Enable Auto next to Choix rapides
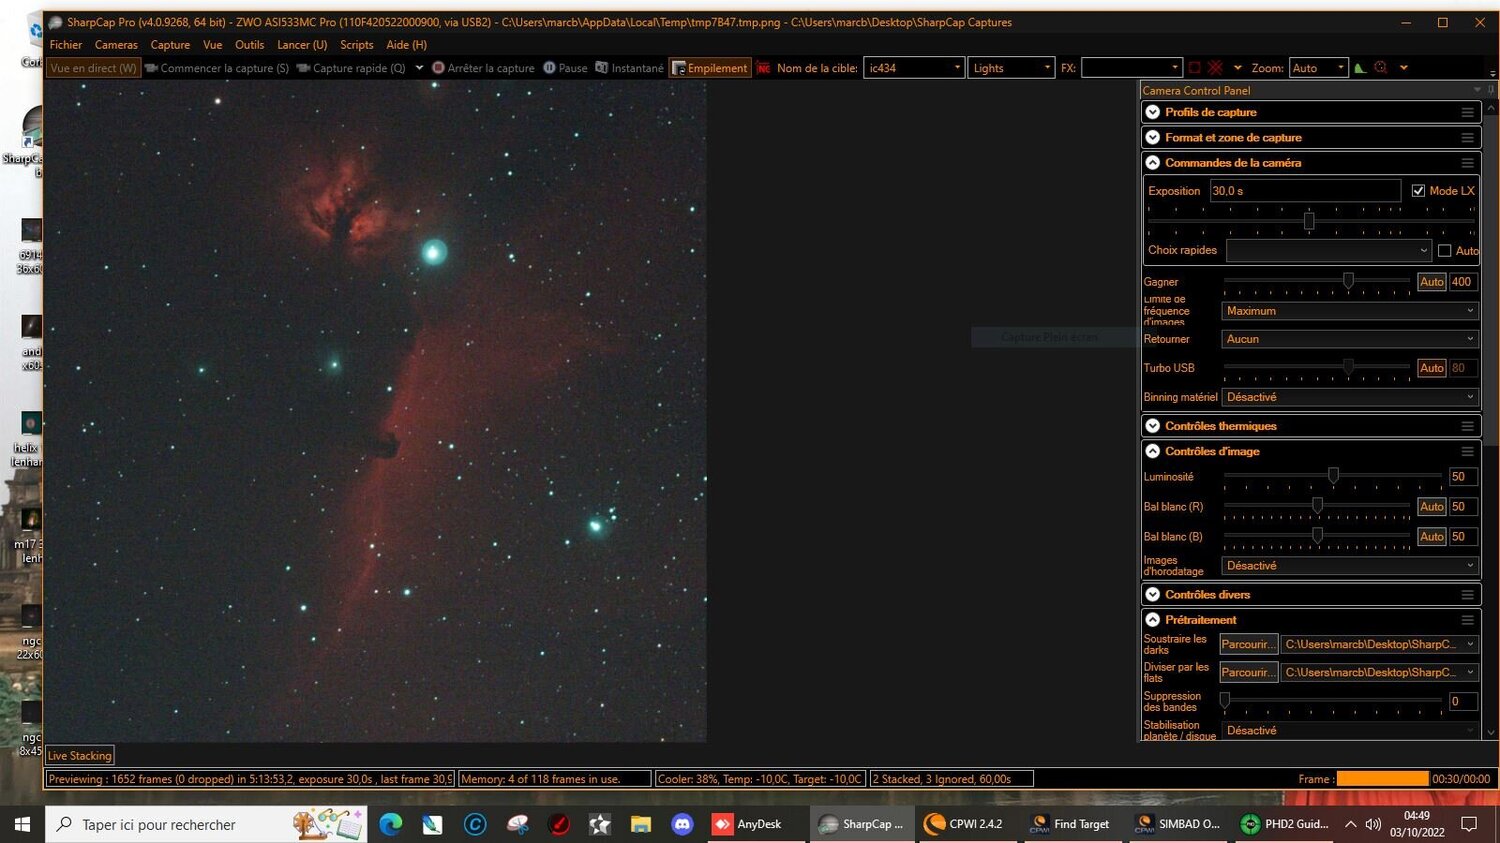 coord(1446,250)
